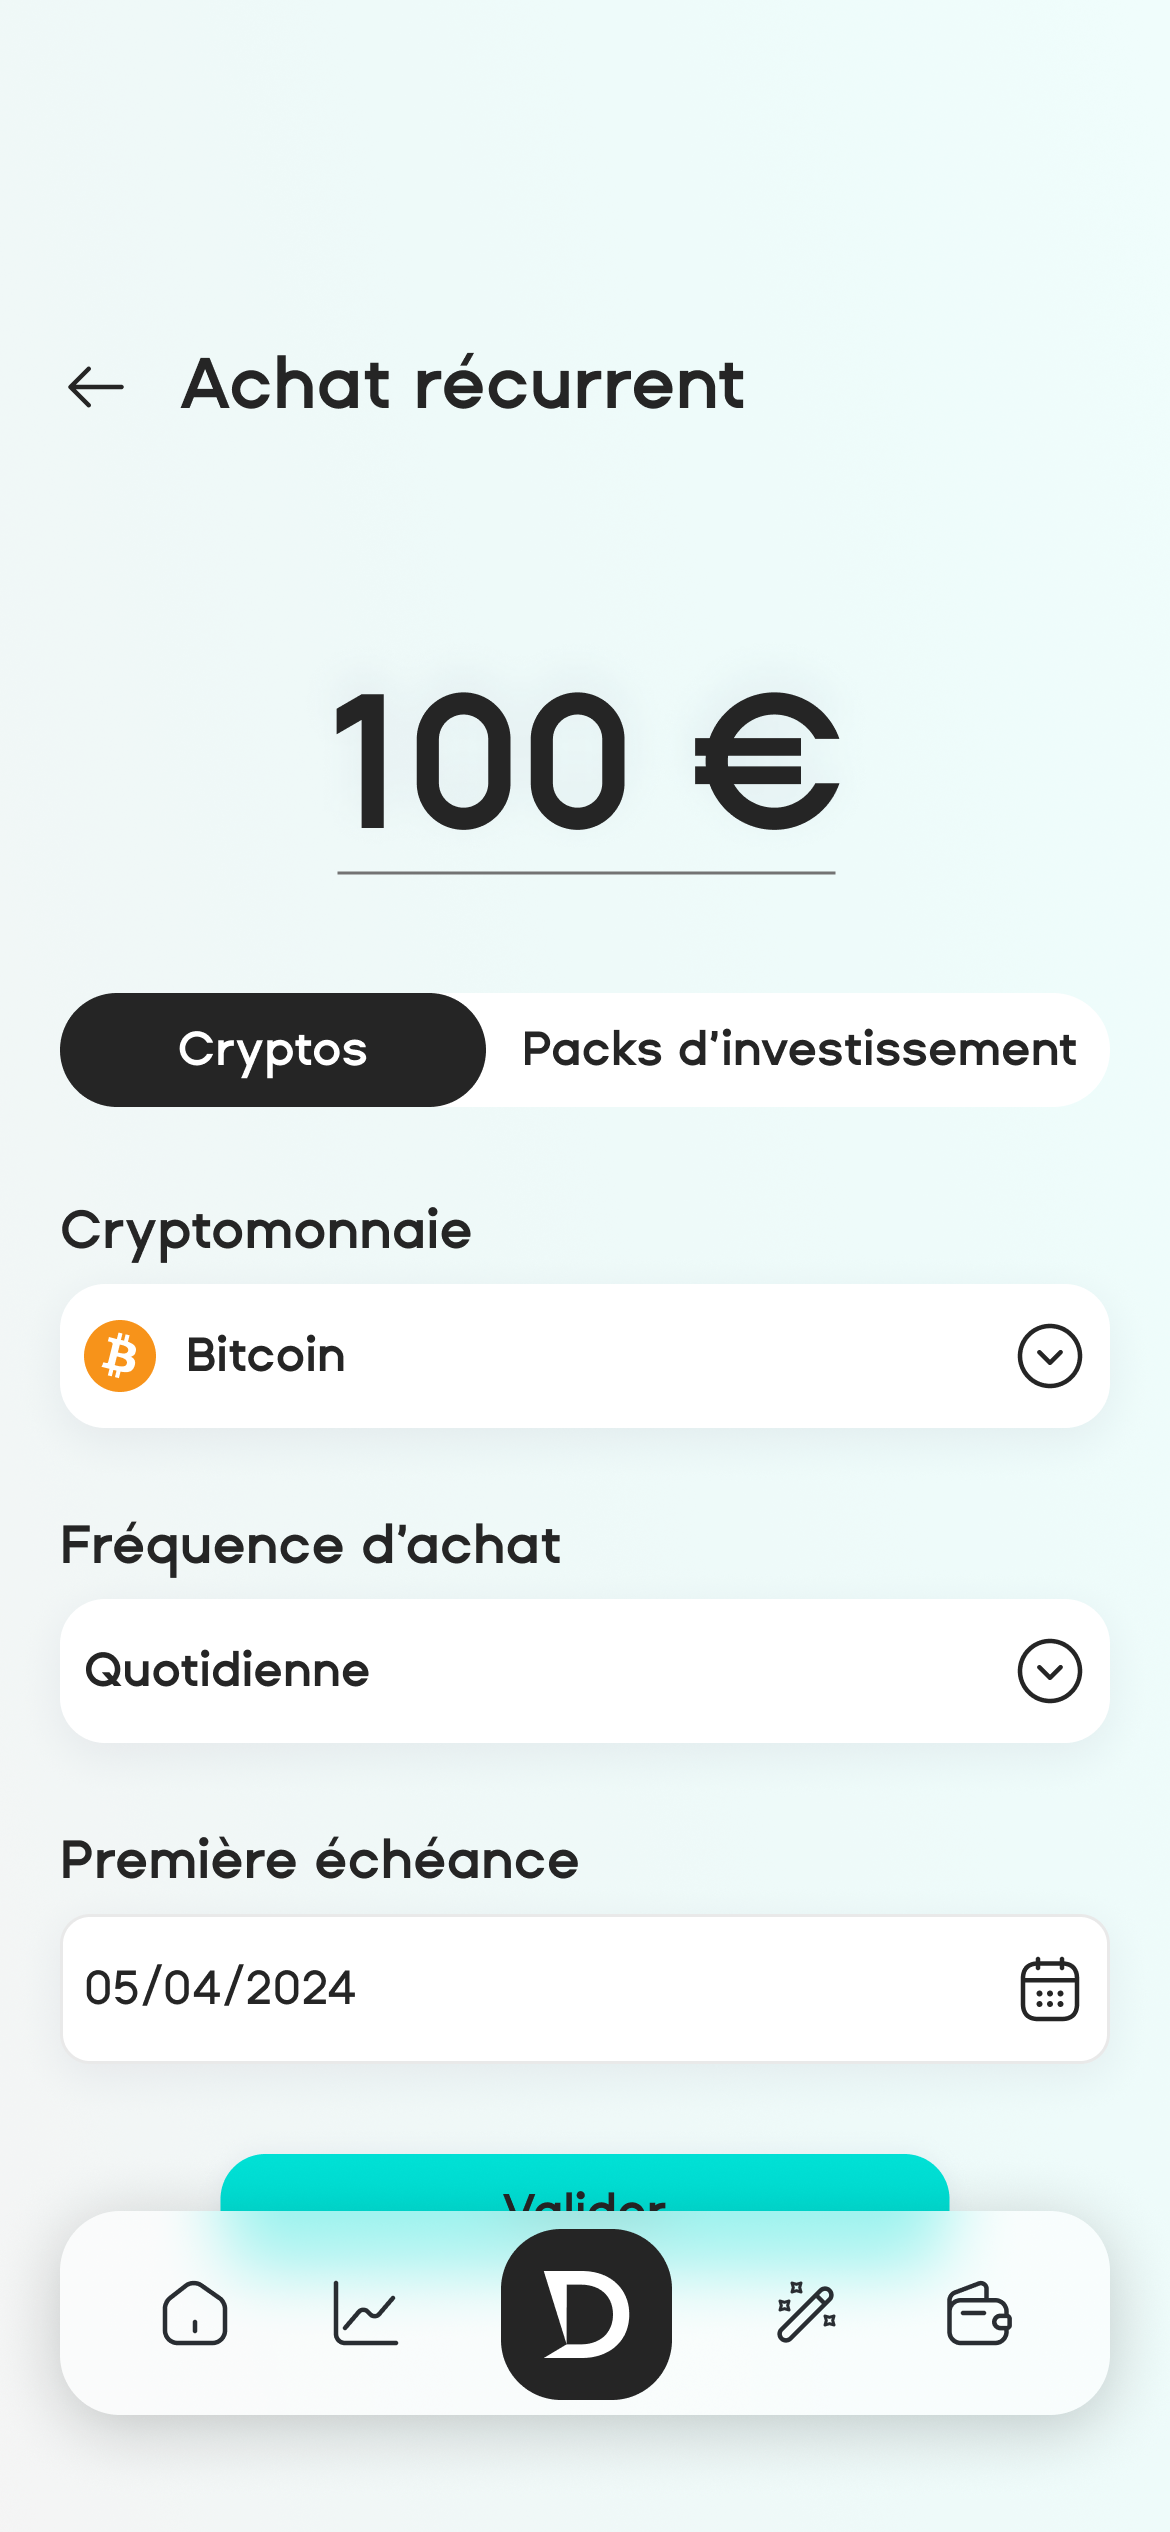This screenshot has height=2532, width=1170.
Task: Switch to Packs d'investissement tab
Action: (x=798, y=1050)
